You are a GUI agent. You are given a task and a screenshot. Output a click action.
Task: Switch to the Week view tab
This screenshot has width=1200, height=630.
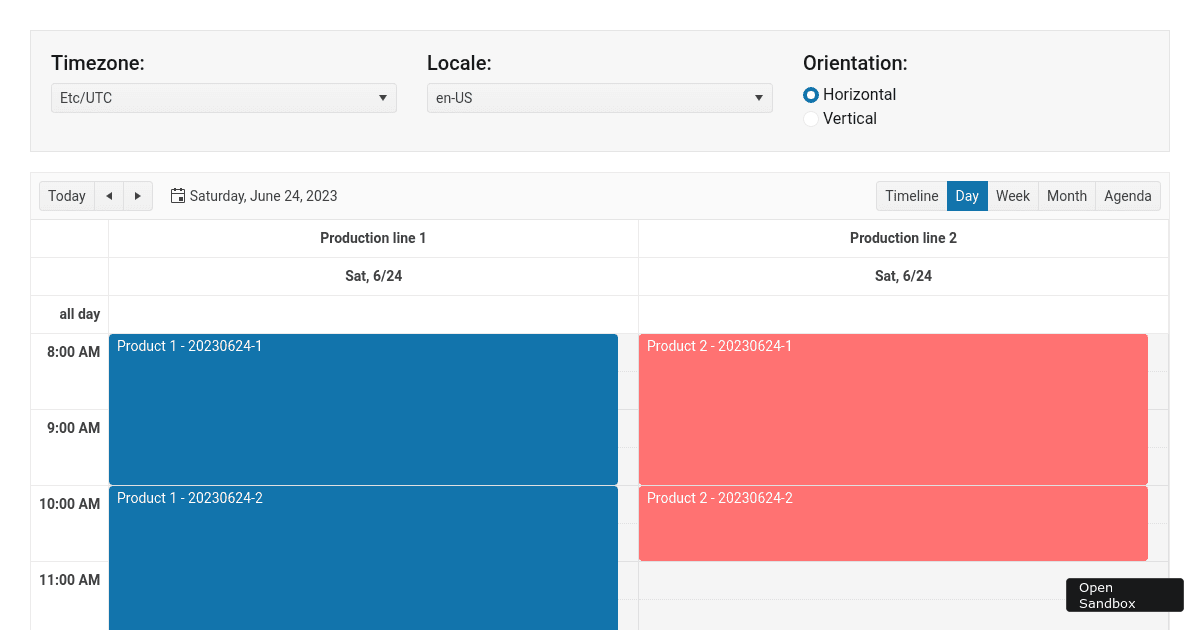point(1013,196)
